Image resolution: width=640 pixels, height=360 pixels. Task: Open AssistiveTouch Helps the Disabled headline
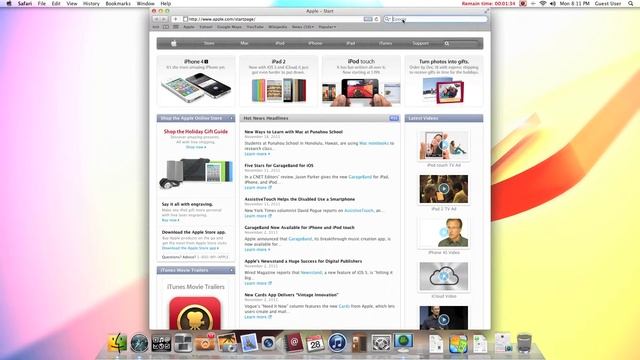300,199
